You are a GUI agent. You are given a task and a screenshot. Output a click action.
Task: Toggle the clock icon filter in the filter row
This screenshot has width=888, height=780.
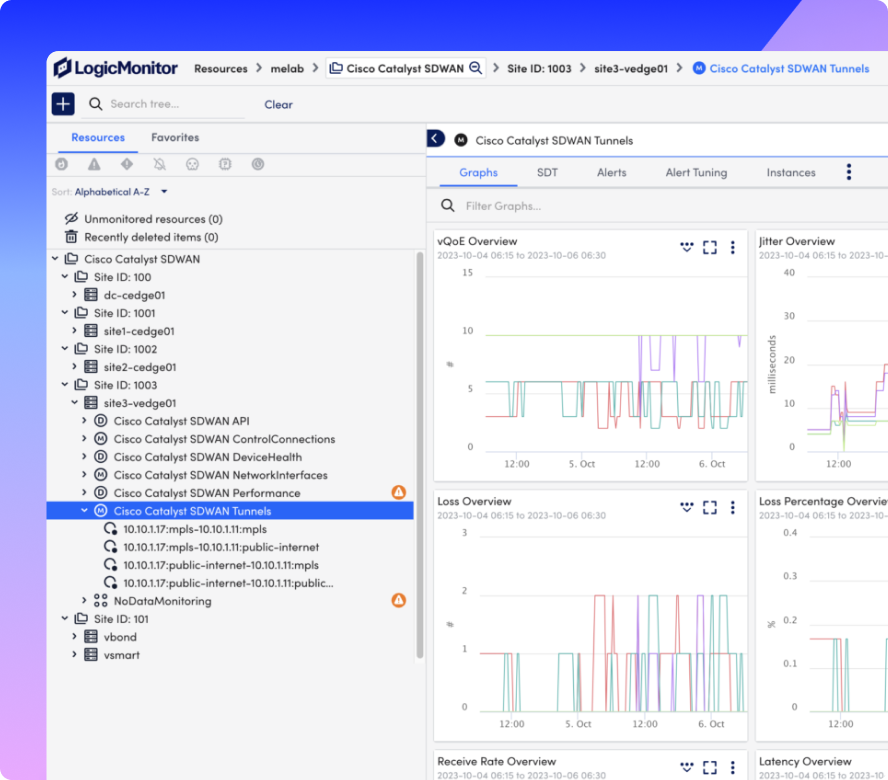pyautogui.click(x=258, y=164)
